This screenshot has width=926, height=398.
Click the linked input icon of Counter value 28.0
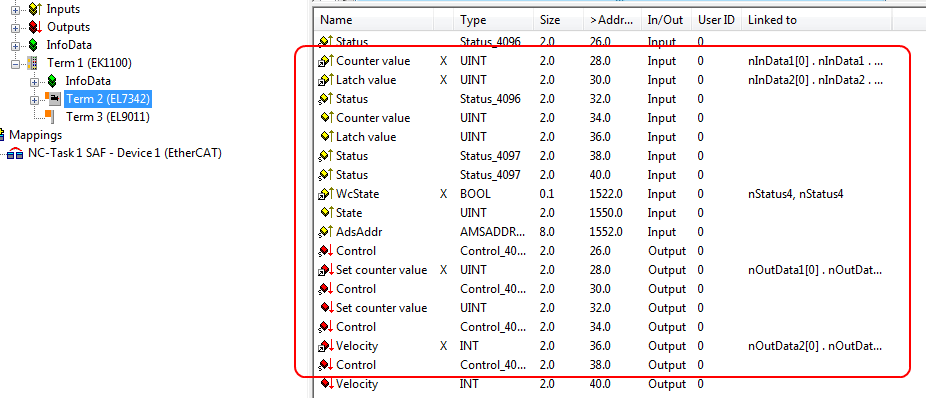(326, 61)
